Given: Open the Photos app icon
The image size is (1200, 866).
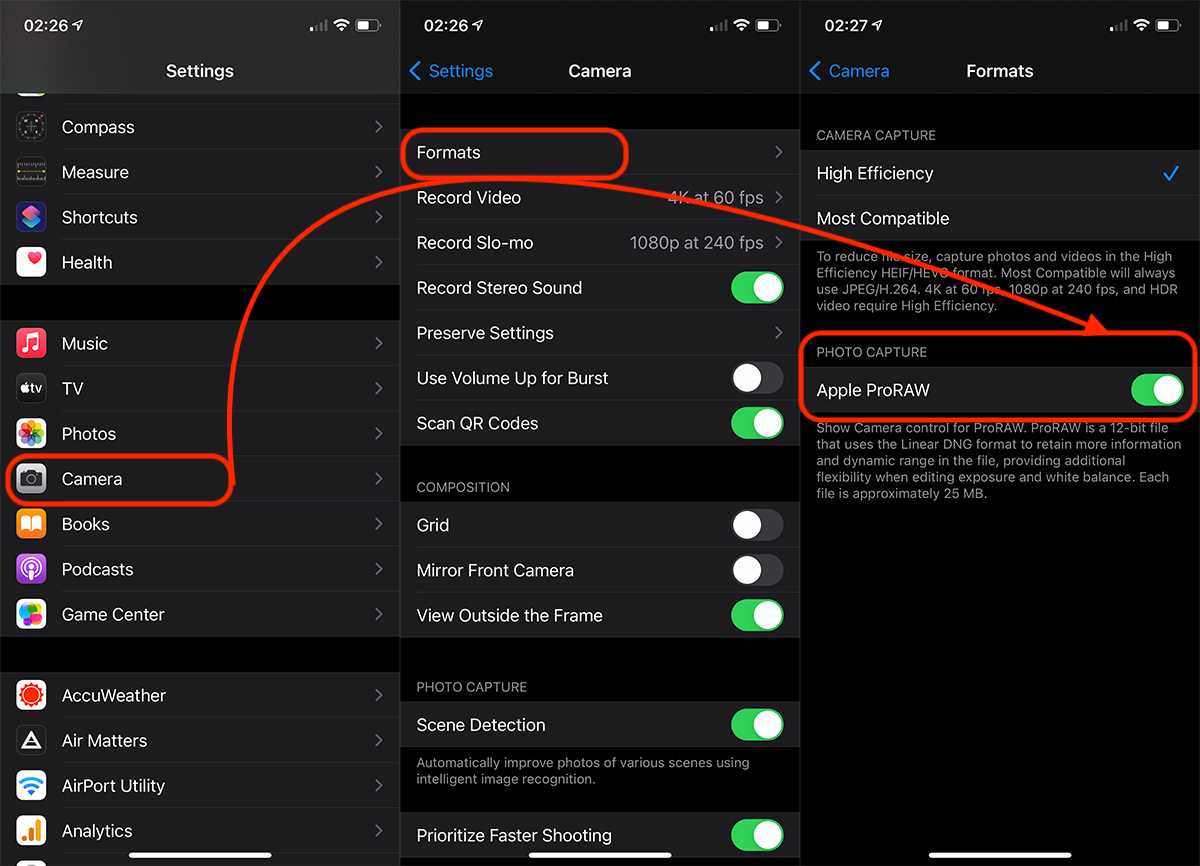Looking at the screenshot, I should point(32,433).
